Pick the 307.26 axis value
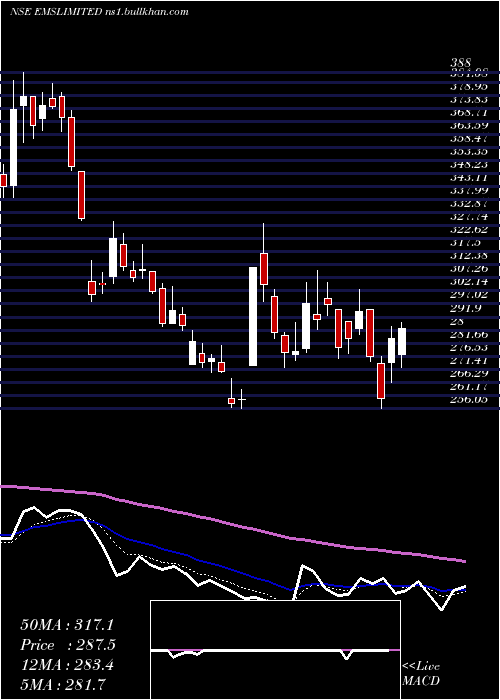This screenshot has height=700, width=500. click(468, 269)
